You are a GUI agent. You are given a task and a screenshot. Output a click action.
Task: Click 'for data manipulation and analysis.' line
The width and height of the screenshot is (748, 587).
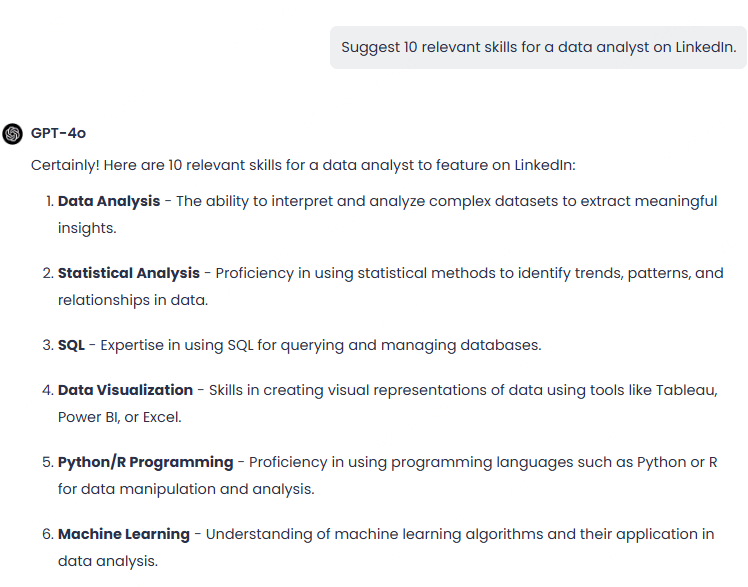coord(186,489)
